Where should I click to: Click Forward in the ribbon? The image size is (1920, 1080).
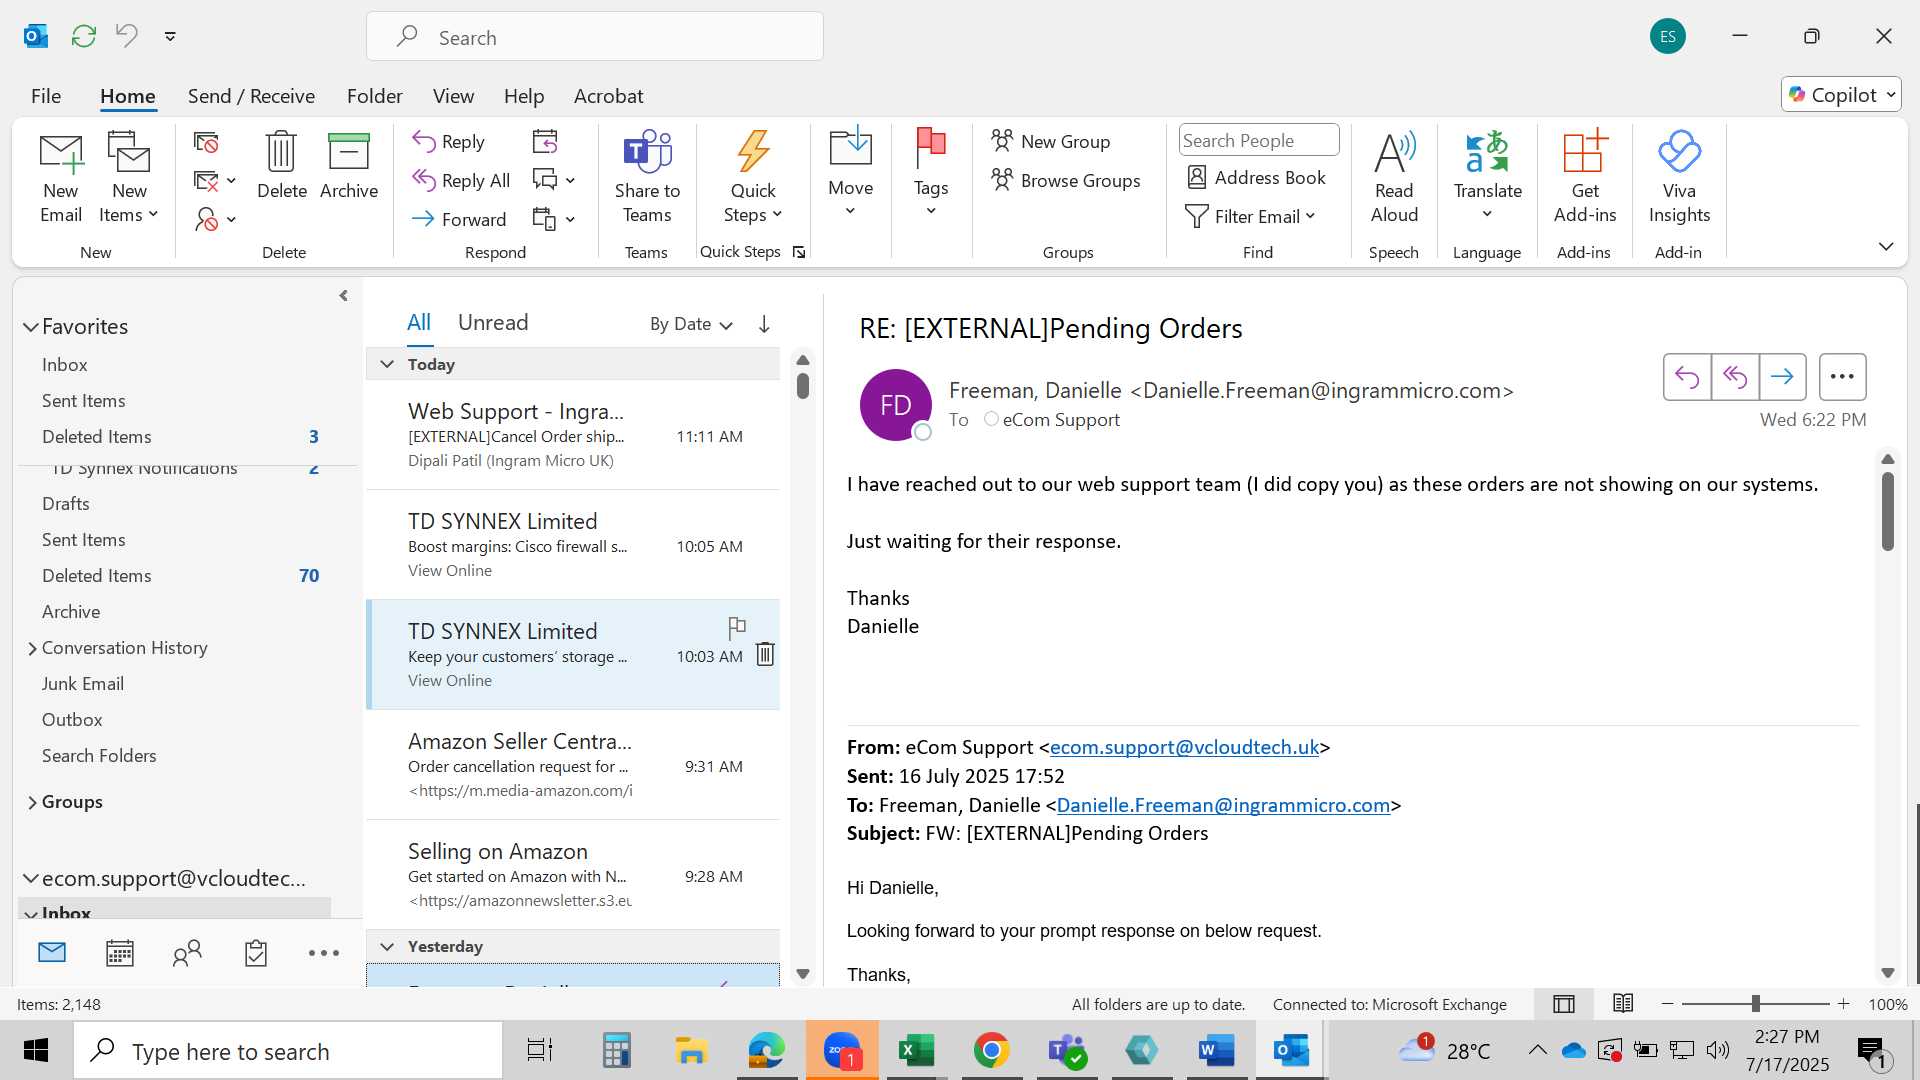click(x=459, y=219)
